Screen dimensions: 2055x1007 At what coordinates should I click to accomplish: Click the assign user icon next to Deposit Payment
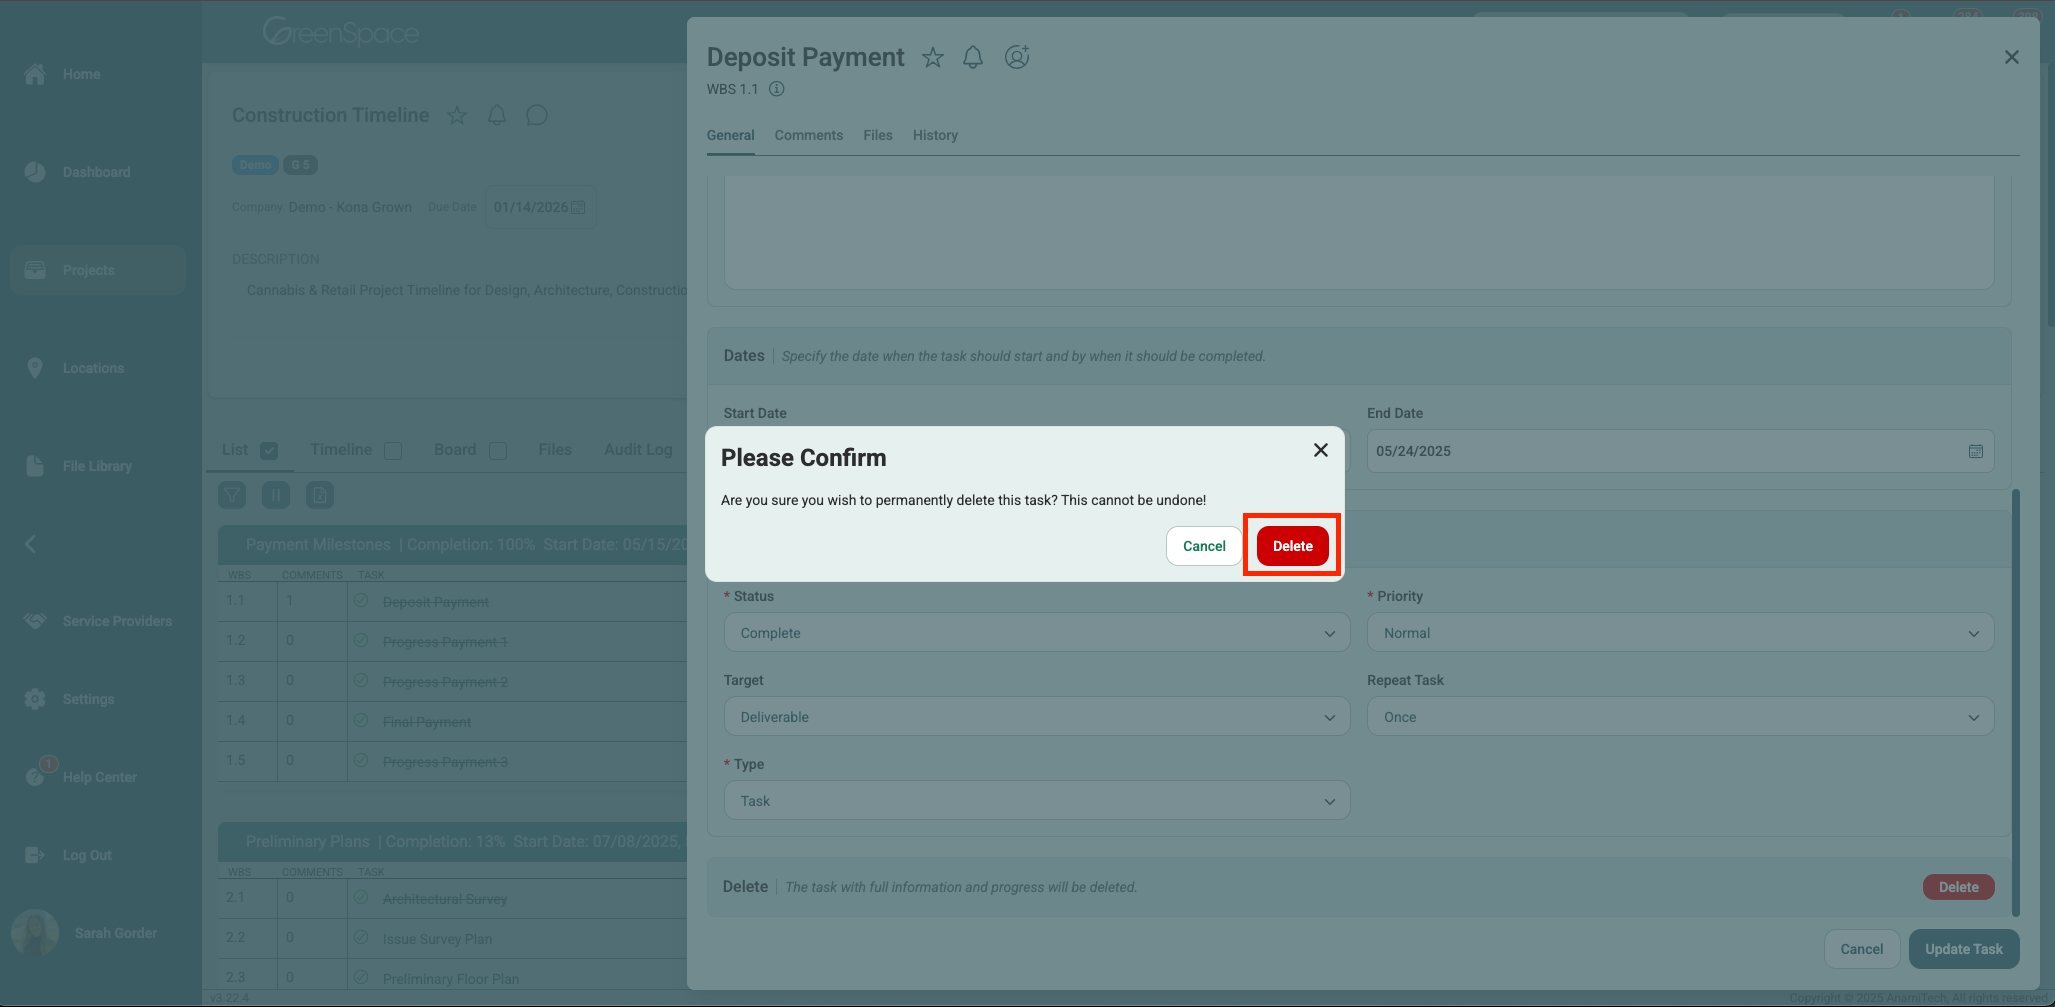[1017, 57]
